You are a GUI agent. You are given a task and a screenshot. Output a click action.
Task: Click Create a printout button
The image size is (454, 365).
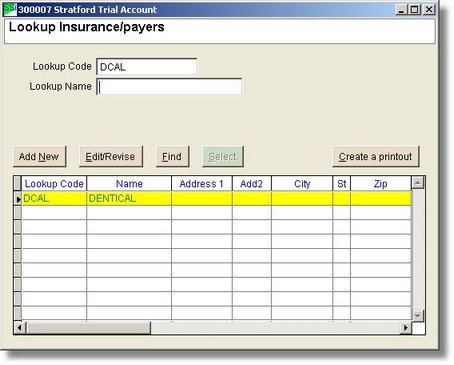click(x=376, y=156)
